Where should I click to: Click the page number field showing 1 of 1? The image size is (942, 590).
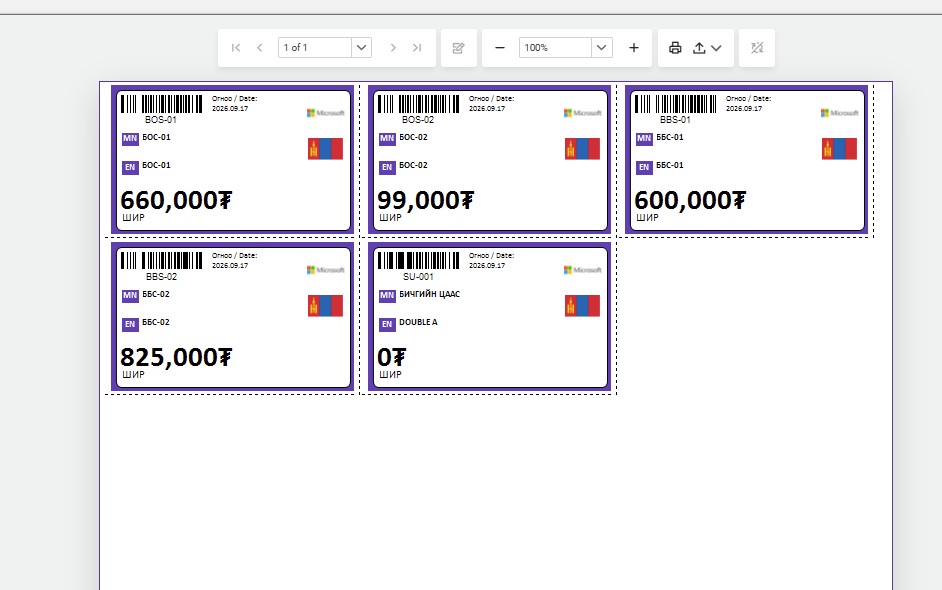(x=315, y=47)
